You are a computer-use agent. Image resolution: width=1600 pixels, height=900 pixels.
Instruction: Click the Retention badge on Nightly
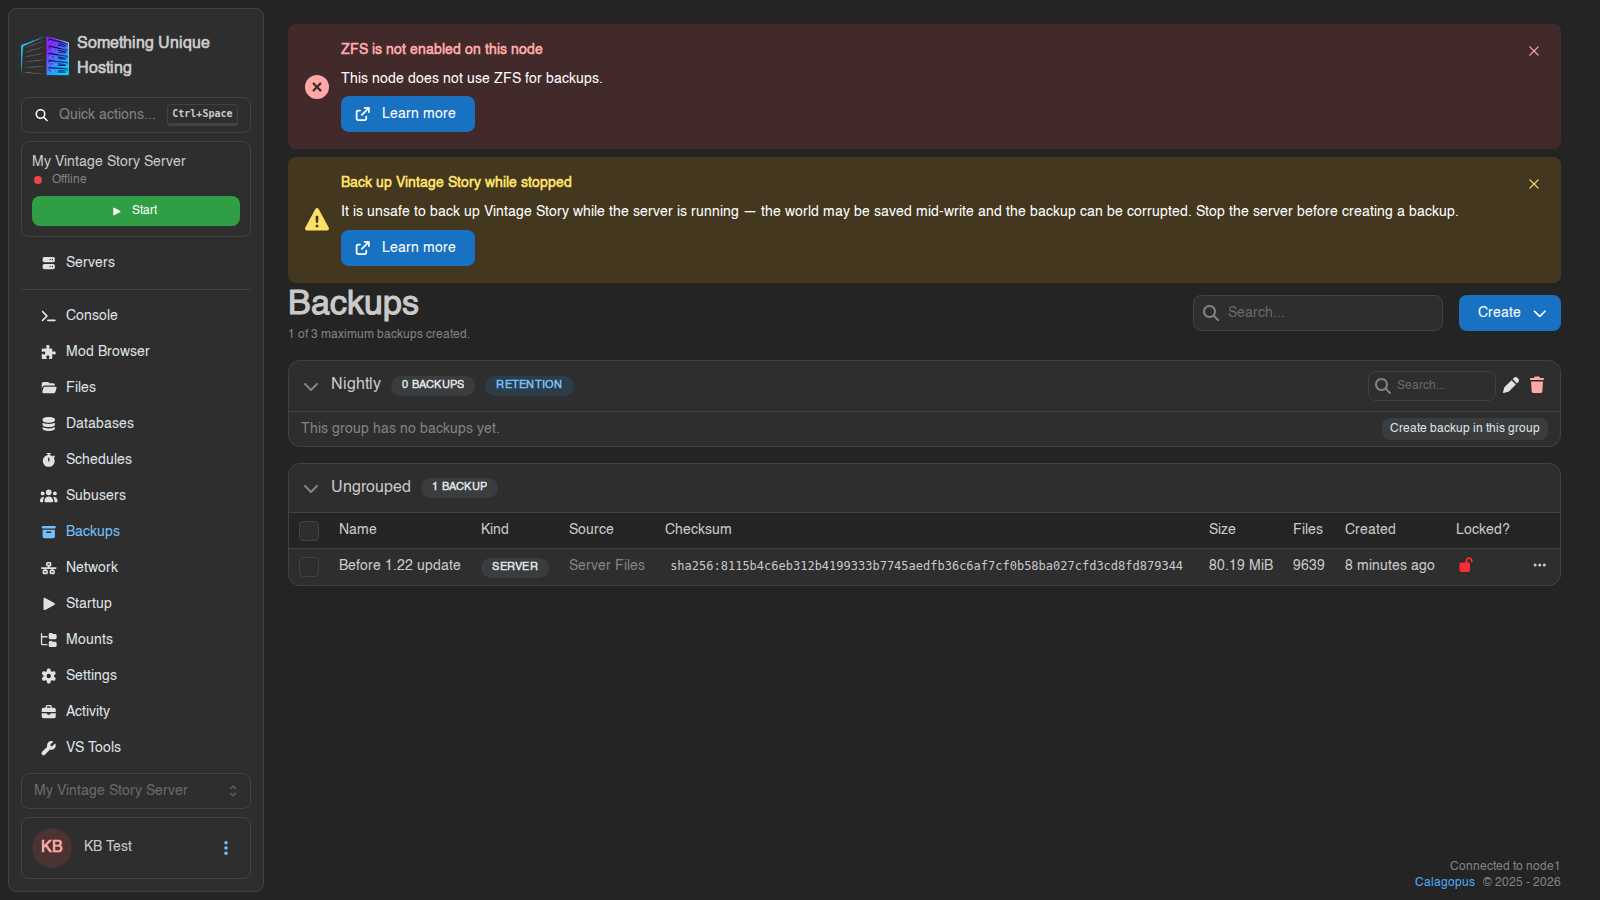pos(529,385)
